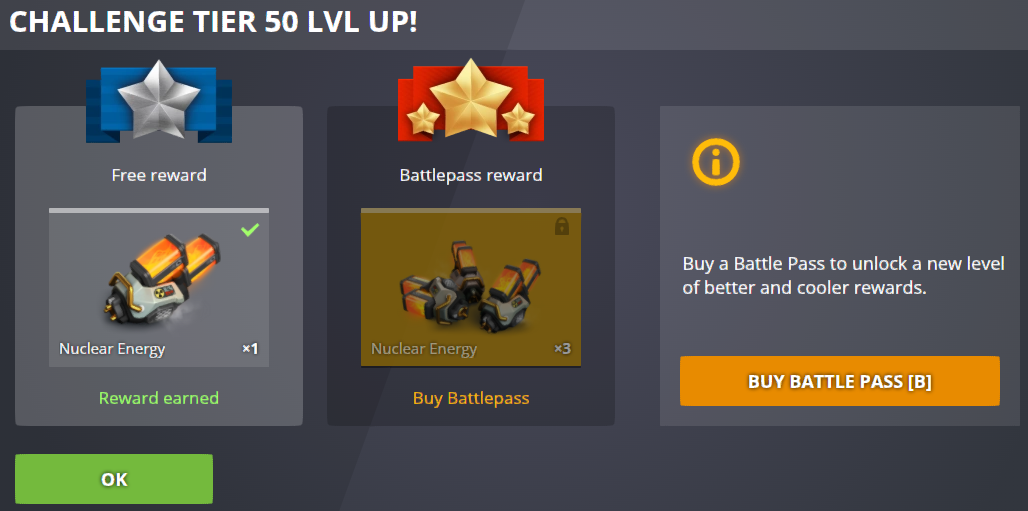This screenshot has width=1028, height=511.
Task: Click the Battlepass reward heading
Action: tap(471, 175)
